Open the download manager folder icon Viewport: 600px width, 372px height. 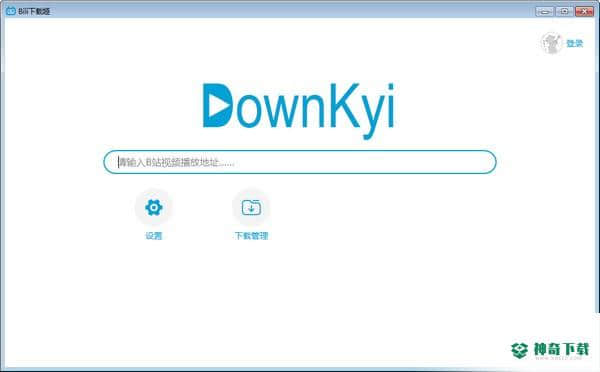(251, 207)
